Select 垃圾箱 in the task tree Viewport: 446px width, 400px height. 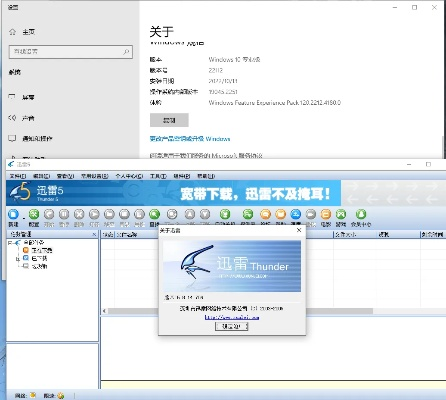coord(39,266)
